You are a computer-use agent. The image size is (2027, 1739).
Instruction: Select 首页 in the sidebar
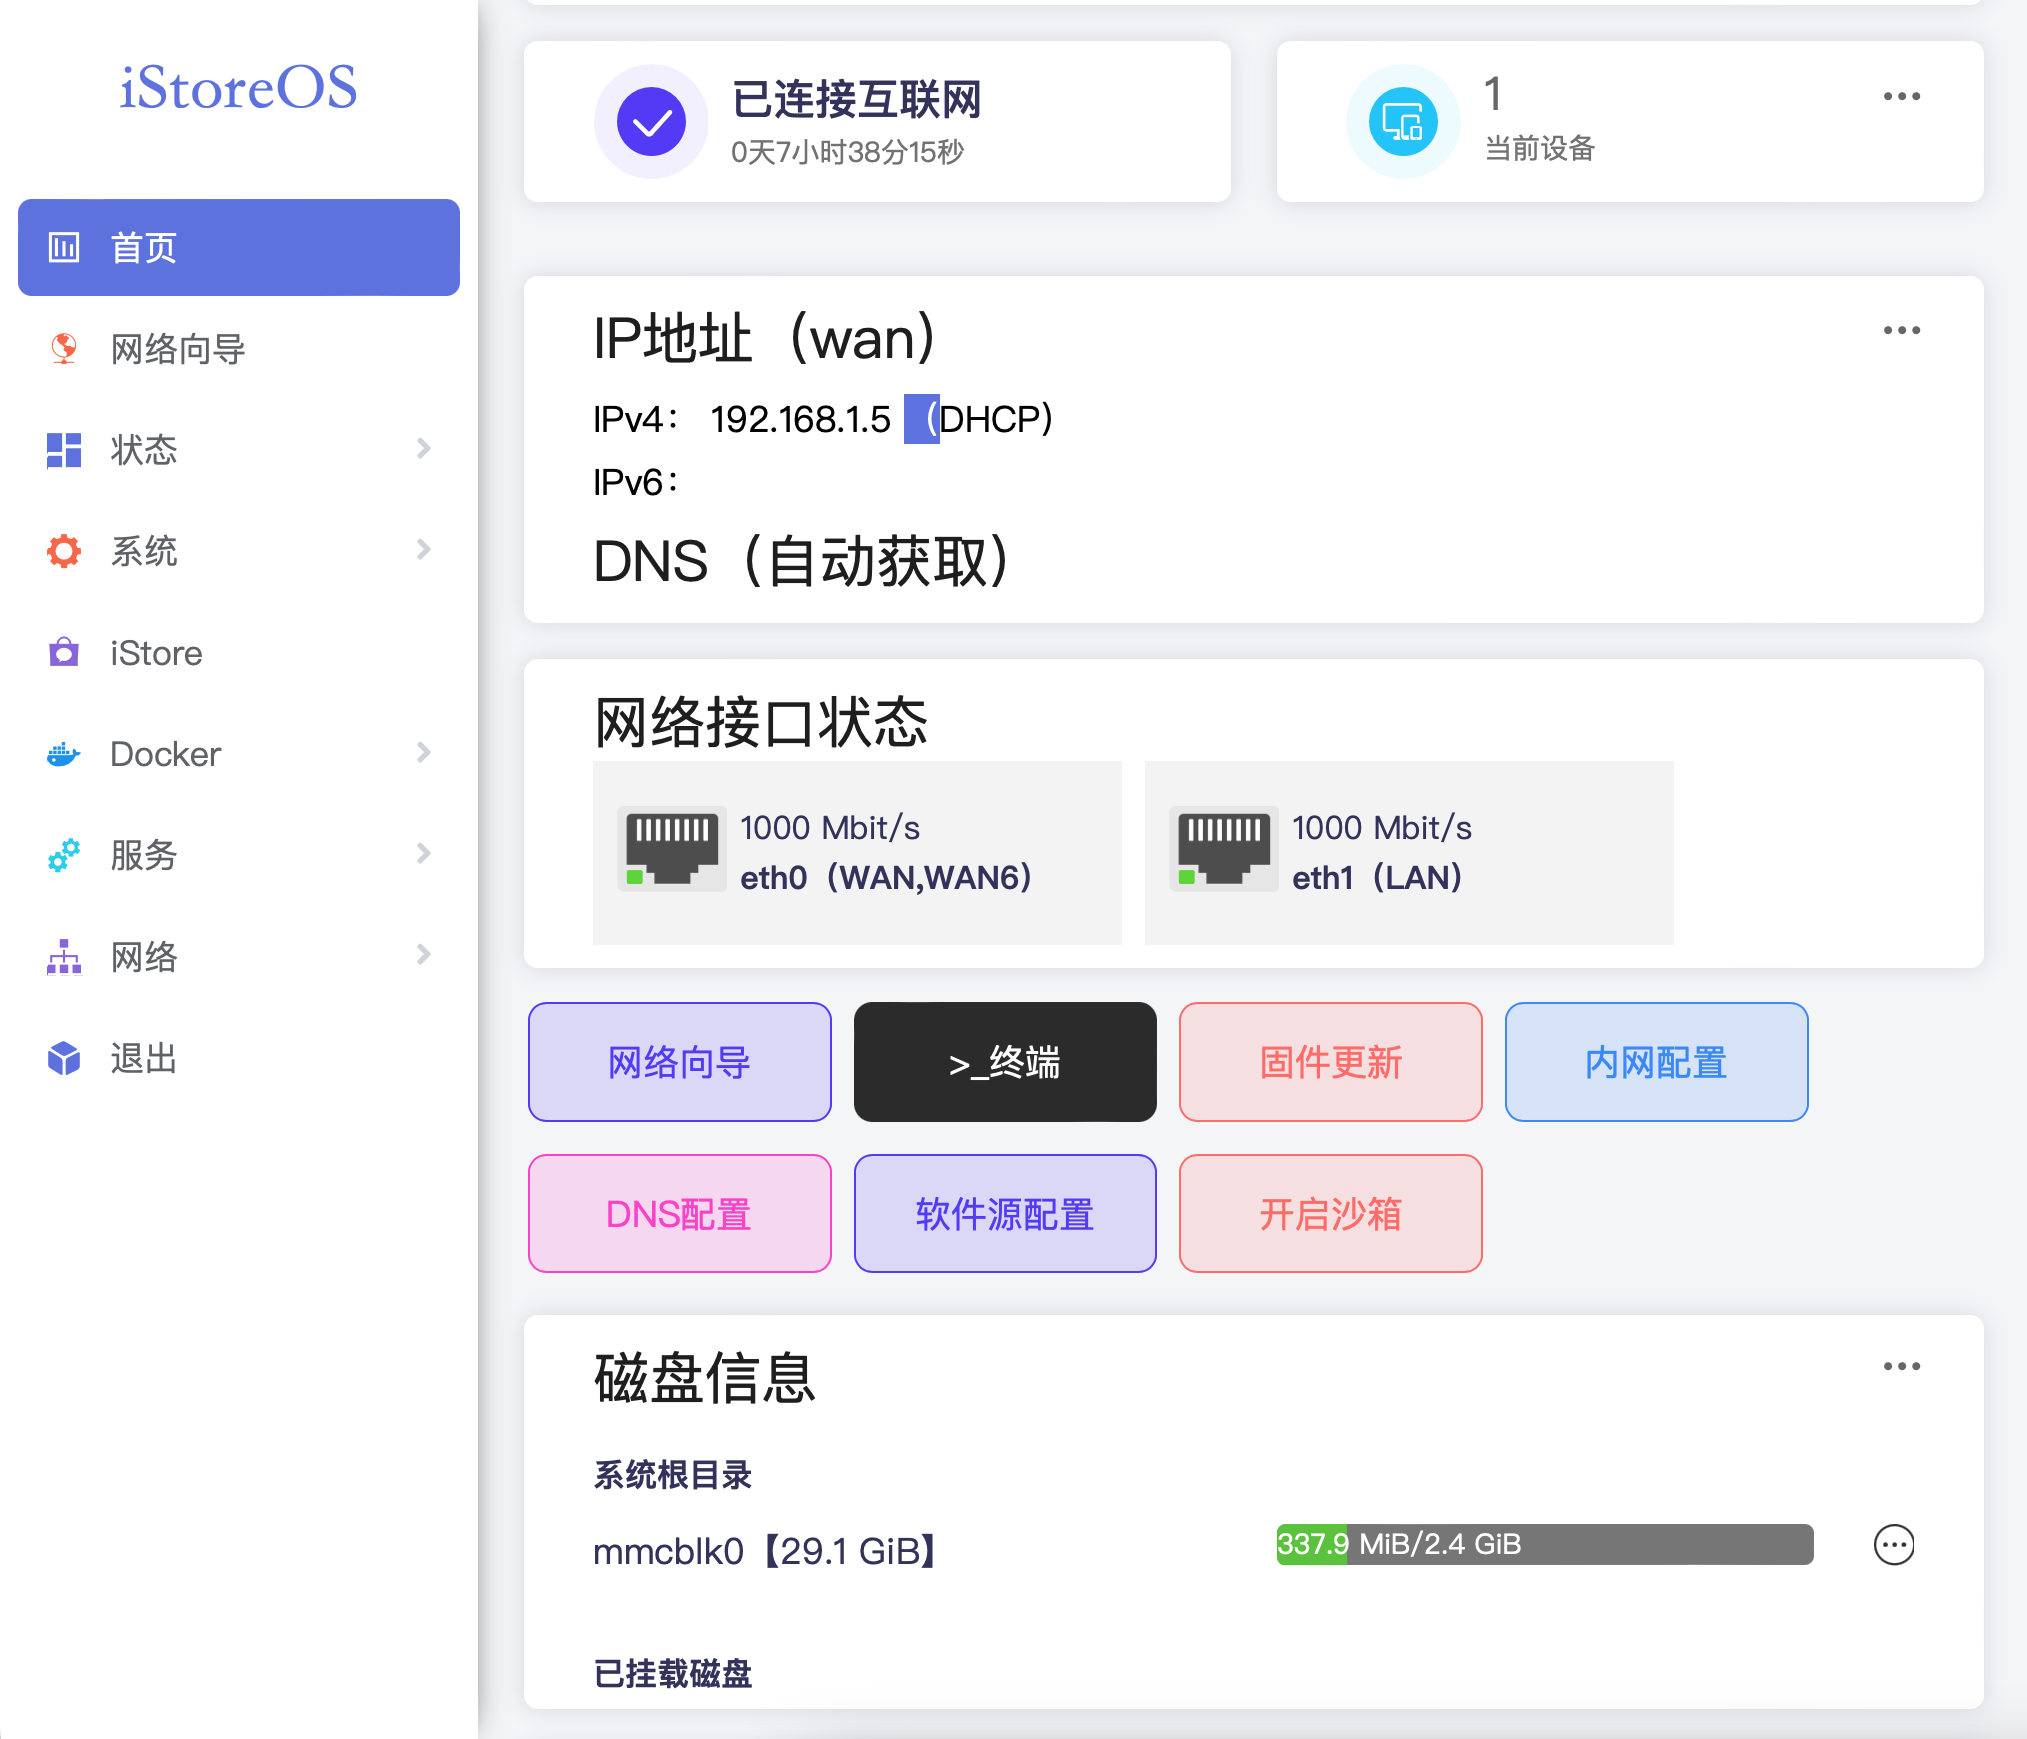pos(239,247)
